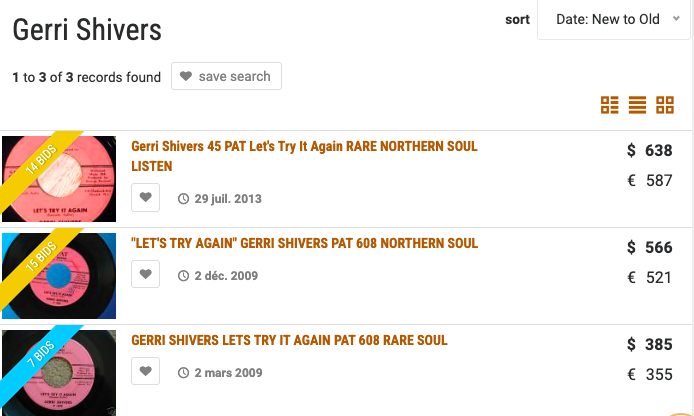This screenshot has width=694, height=416.
Task: Open GERRI SHIVERS LETS TRY IT AGAIN PAT 608 listing
Action: pyautogui.click(x=289, y=340)
